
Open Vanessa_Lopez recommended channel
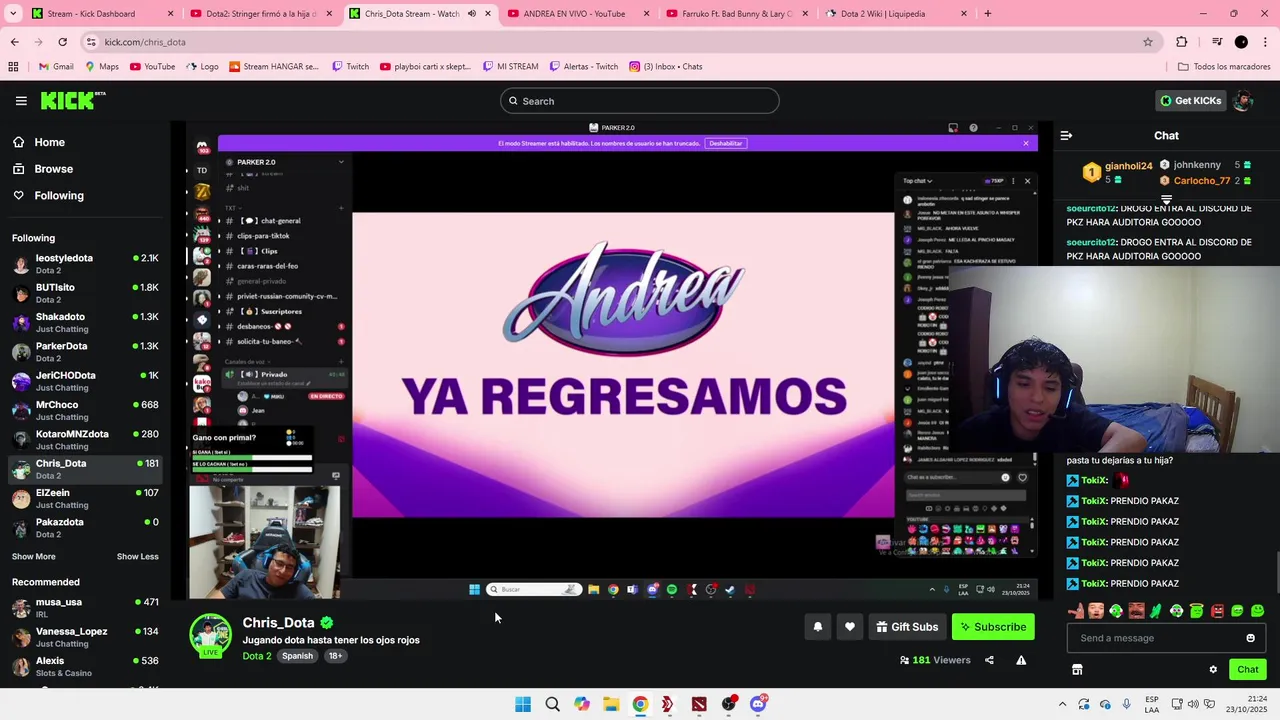[x=85, y=637]
